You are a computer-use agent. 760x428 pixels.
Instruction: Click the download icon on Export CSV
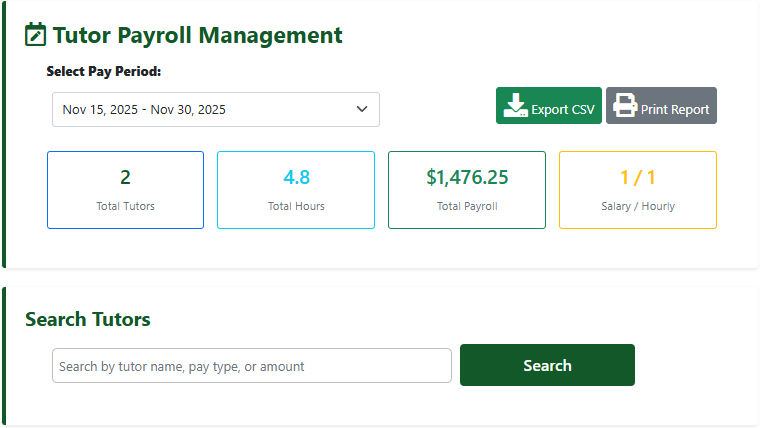[515, 106]
